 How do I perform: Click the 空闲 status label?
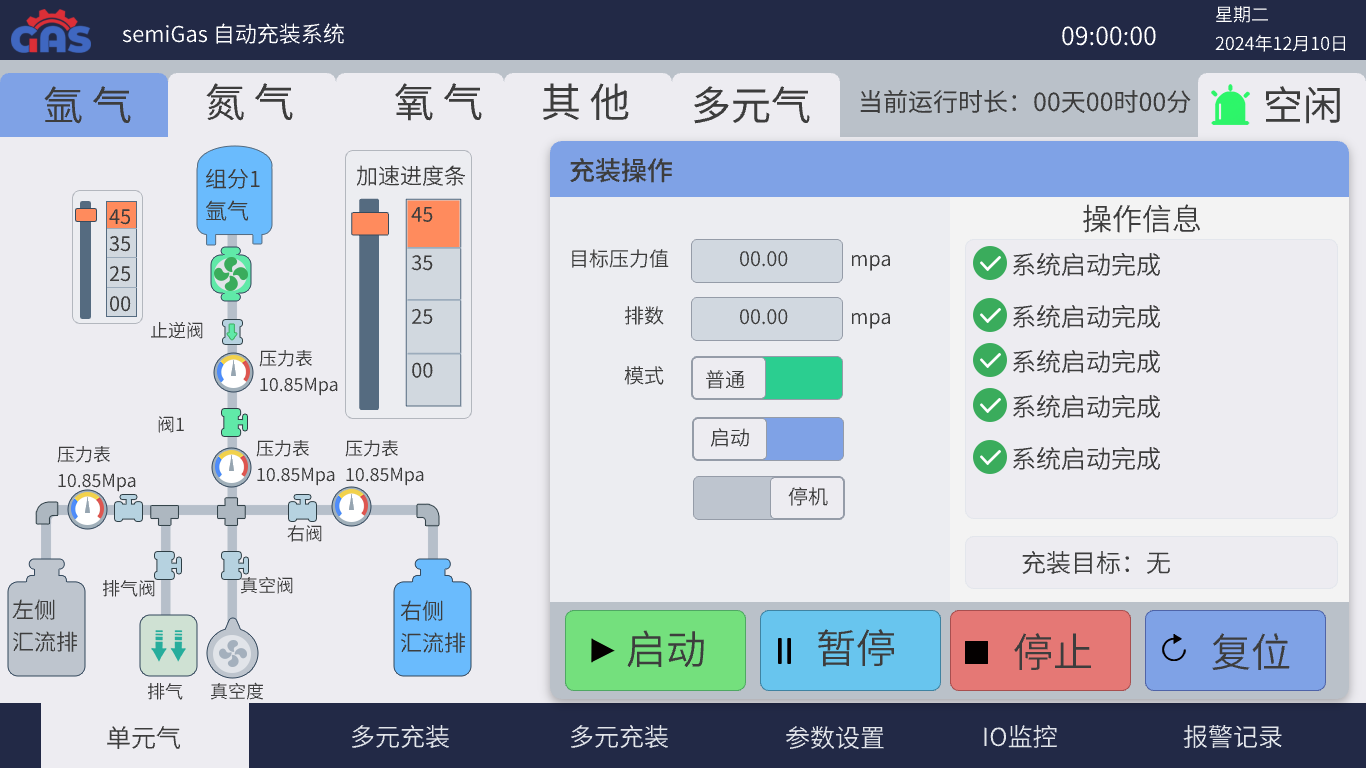(1303, 105)
